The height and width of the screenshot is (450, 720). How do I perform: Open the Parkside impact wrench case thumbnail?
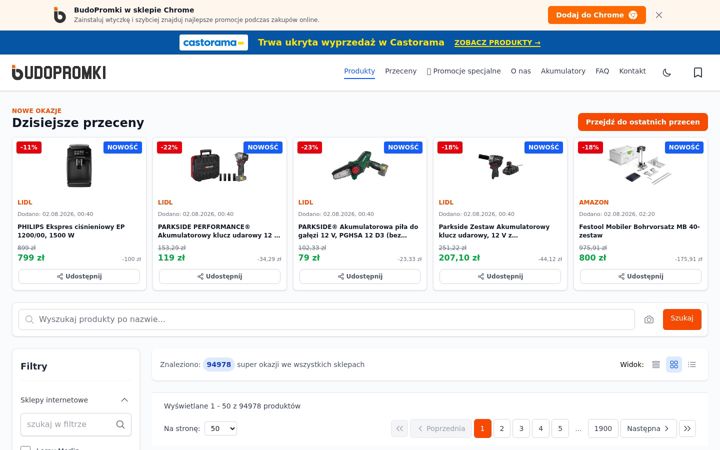219,166
